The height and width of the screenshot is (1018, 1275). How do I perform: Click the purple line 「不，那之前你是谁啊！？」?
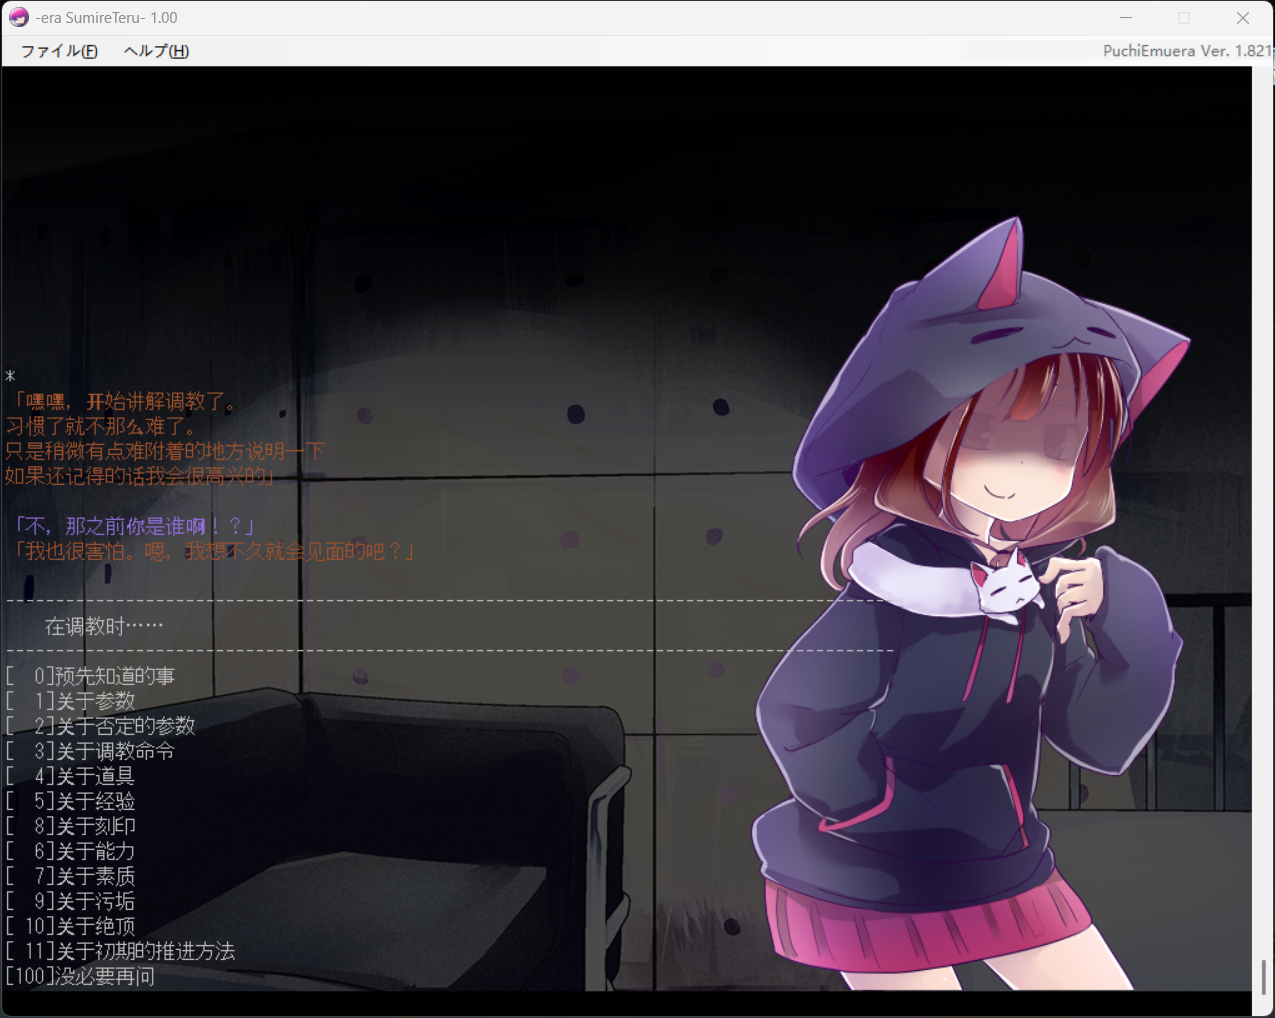click(134, 526)
